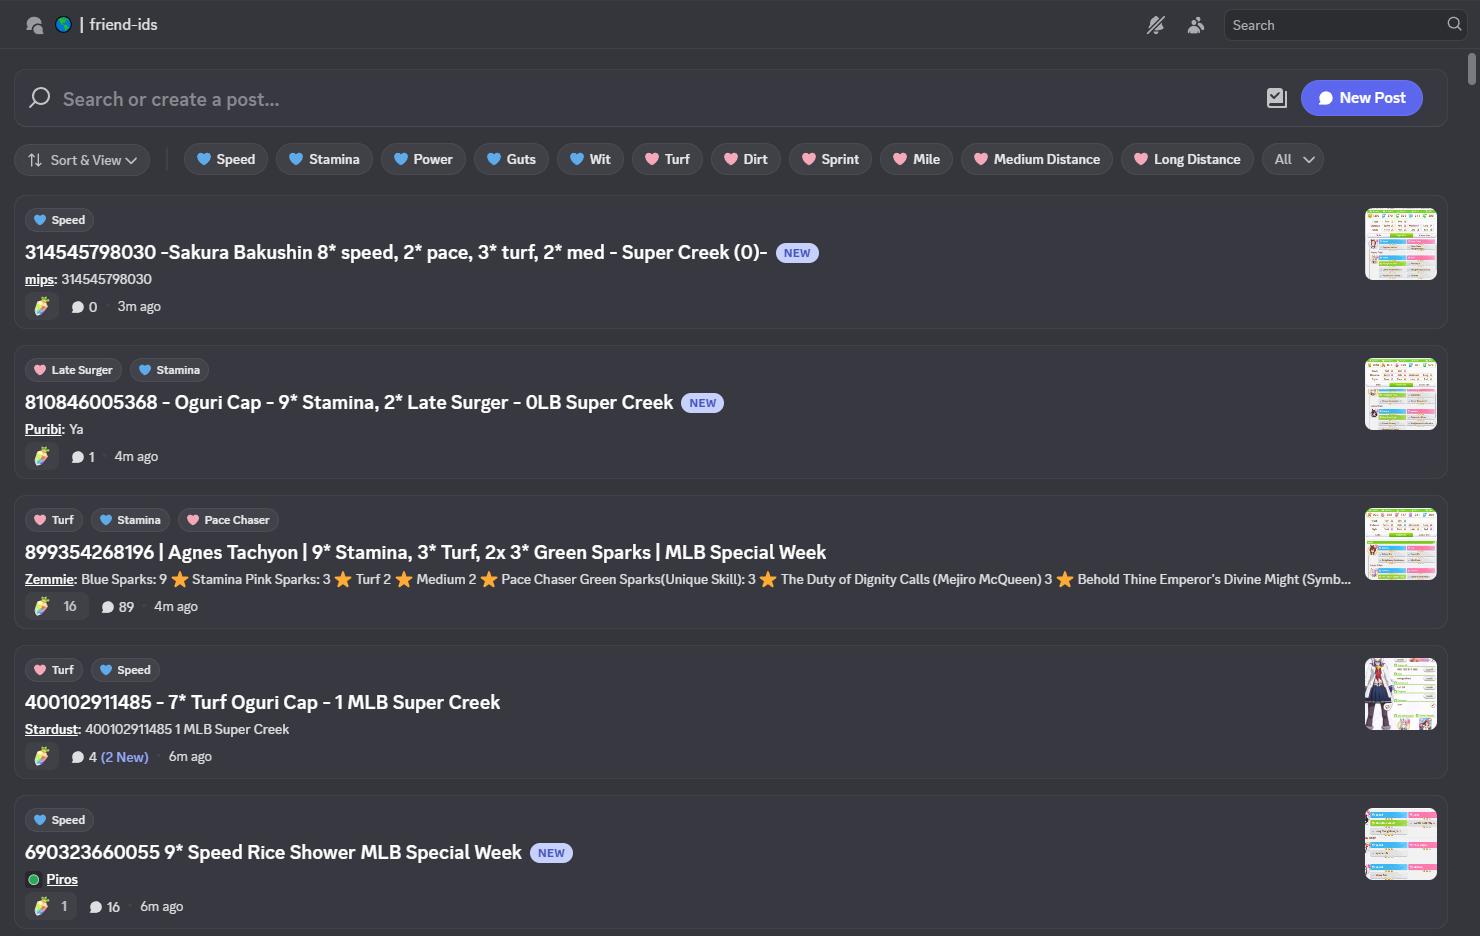Add carrot reaction on Agnes Tachyon post
1480x936 pixels.
(x=57, y=607)
